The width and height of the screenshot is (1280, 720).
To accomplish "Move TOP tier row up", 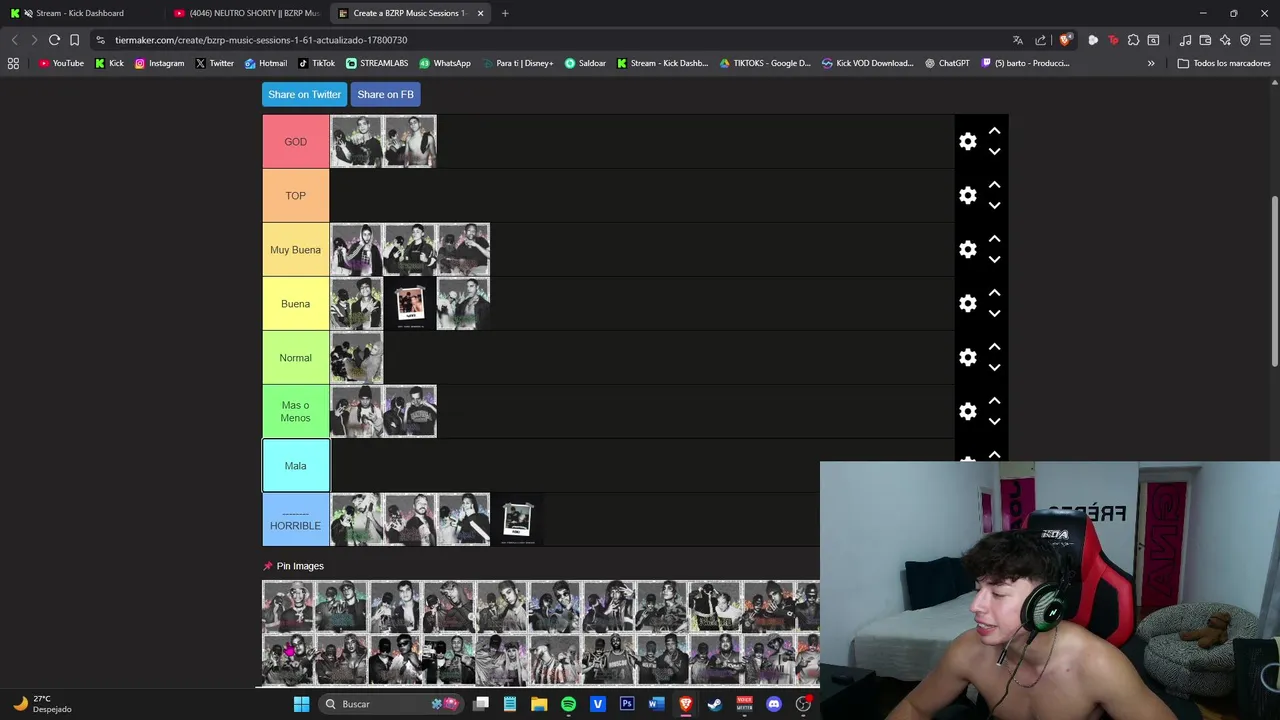I will coord(994,185).
